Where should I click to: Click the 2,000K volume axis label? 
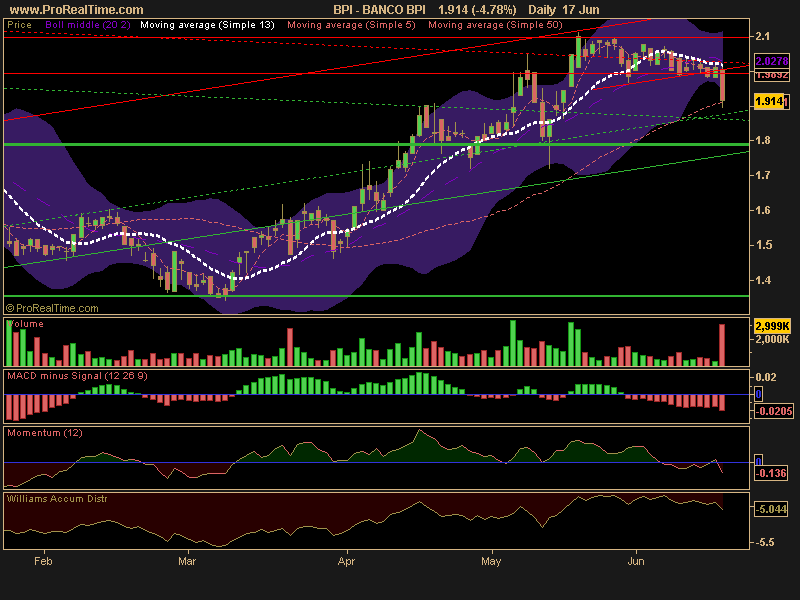click(772, 339)
